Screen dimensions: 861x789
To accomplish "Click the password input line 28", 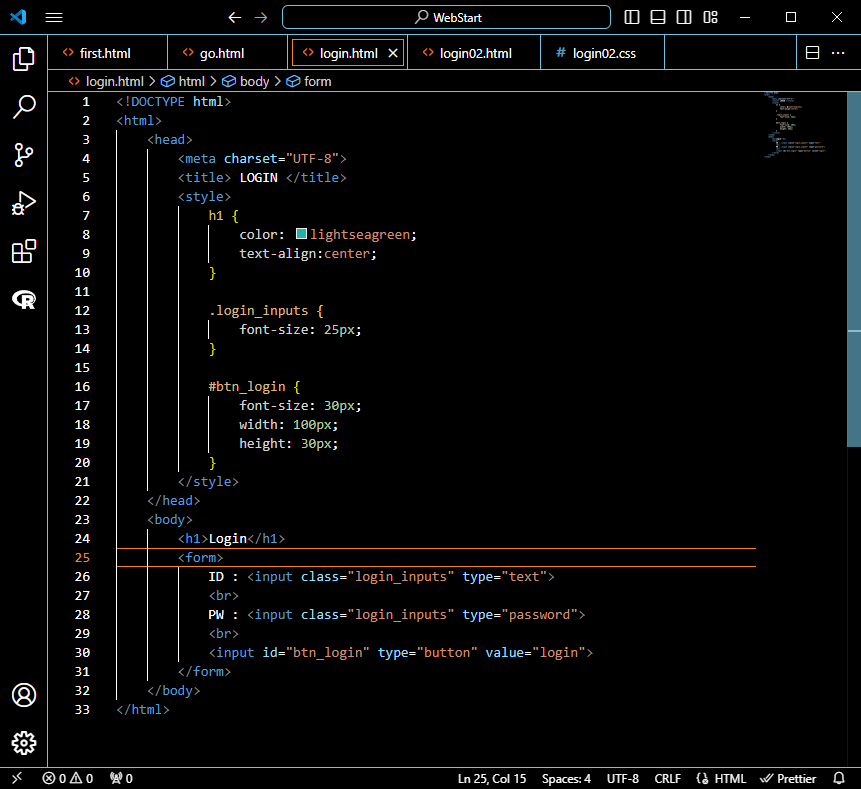I will click(396, 614).
